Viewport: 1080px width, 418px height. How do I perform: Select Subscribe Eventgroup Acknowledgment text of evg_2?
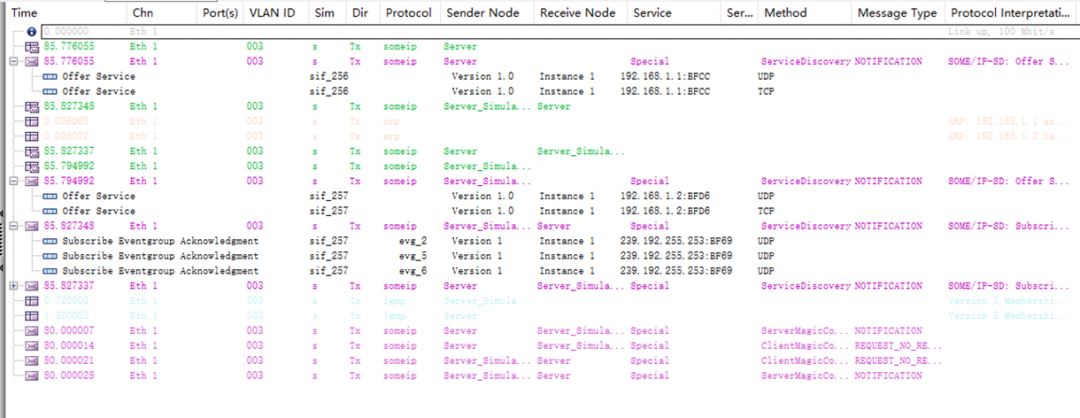tap(160, 241)
